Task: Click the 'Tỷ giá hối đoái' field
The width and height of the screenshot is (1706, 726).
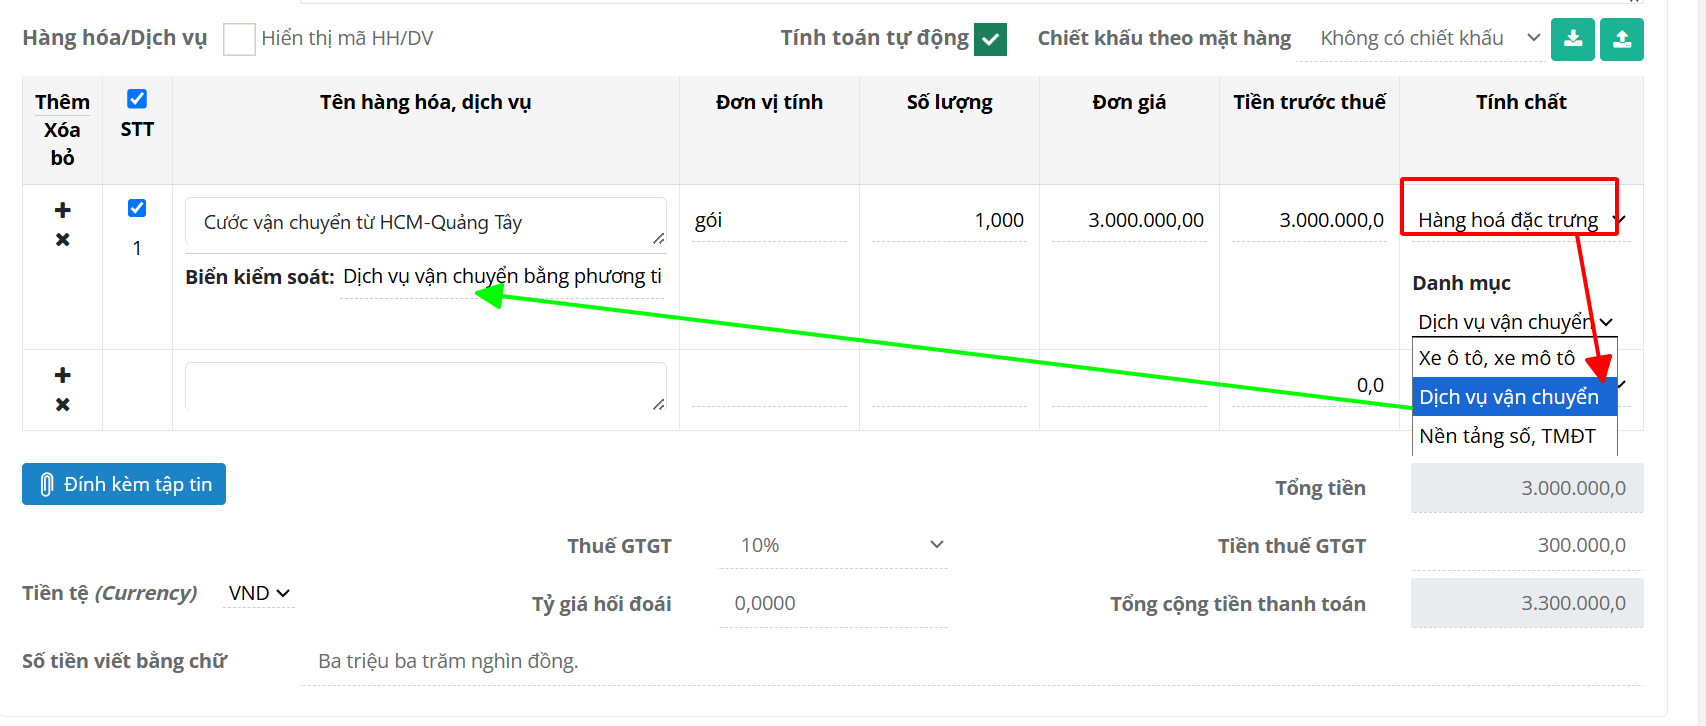Action: tap(832, 603)
